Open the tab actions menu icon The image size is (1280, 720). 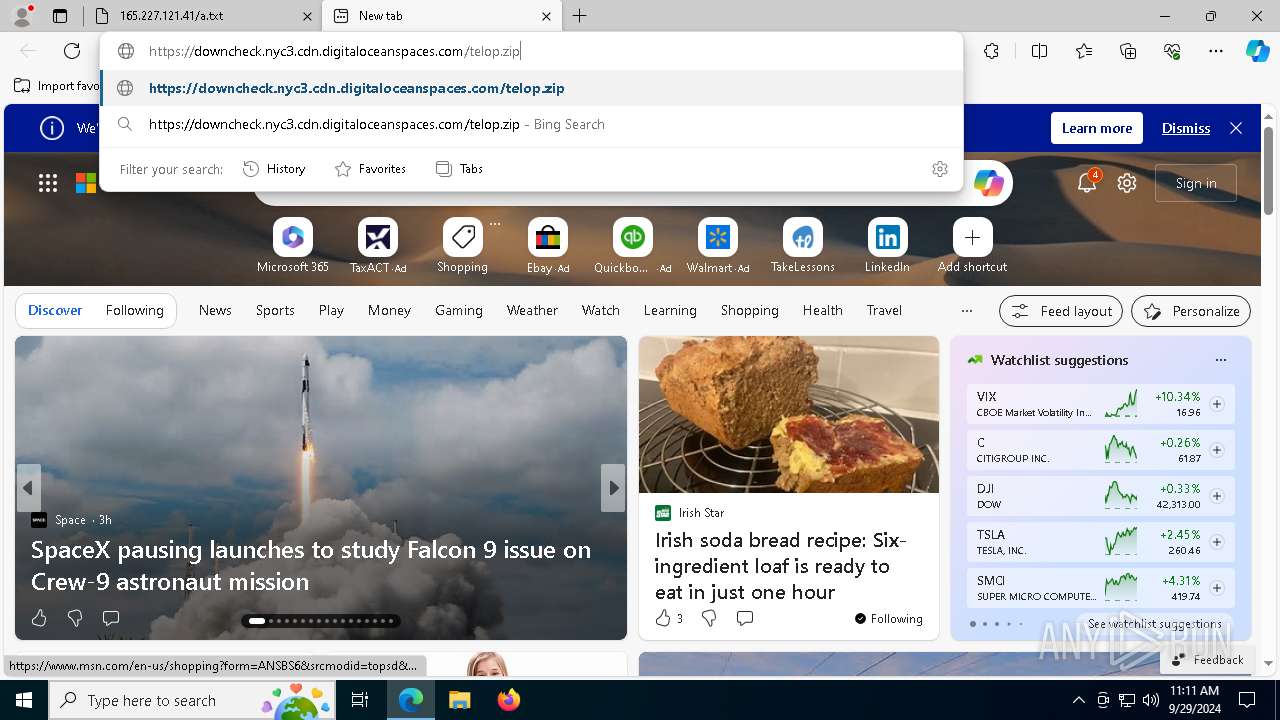(60, 16)
